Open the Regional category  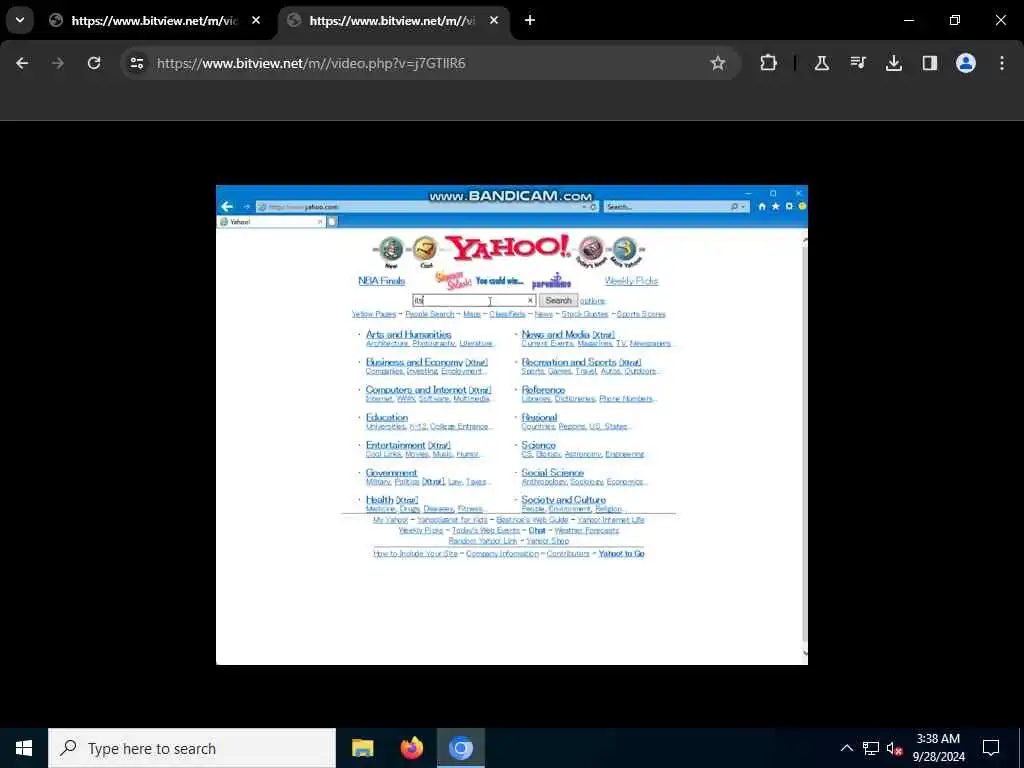tap(539, 417)
